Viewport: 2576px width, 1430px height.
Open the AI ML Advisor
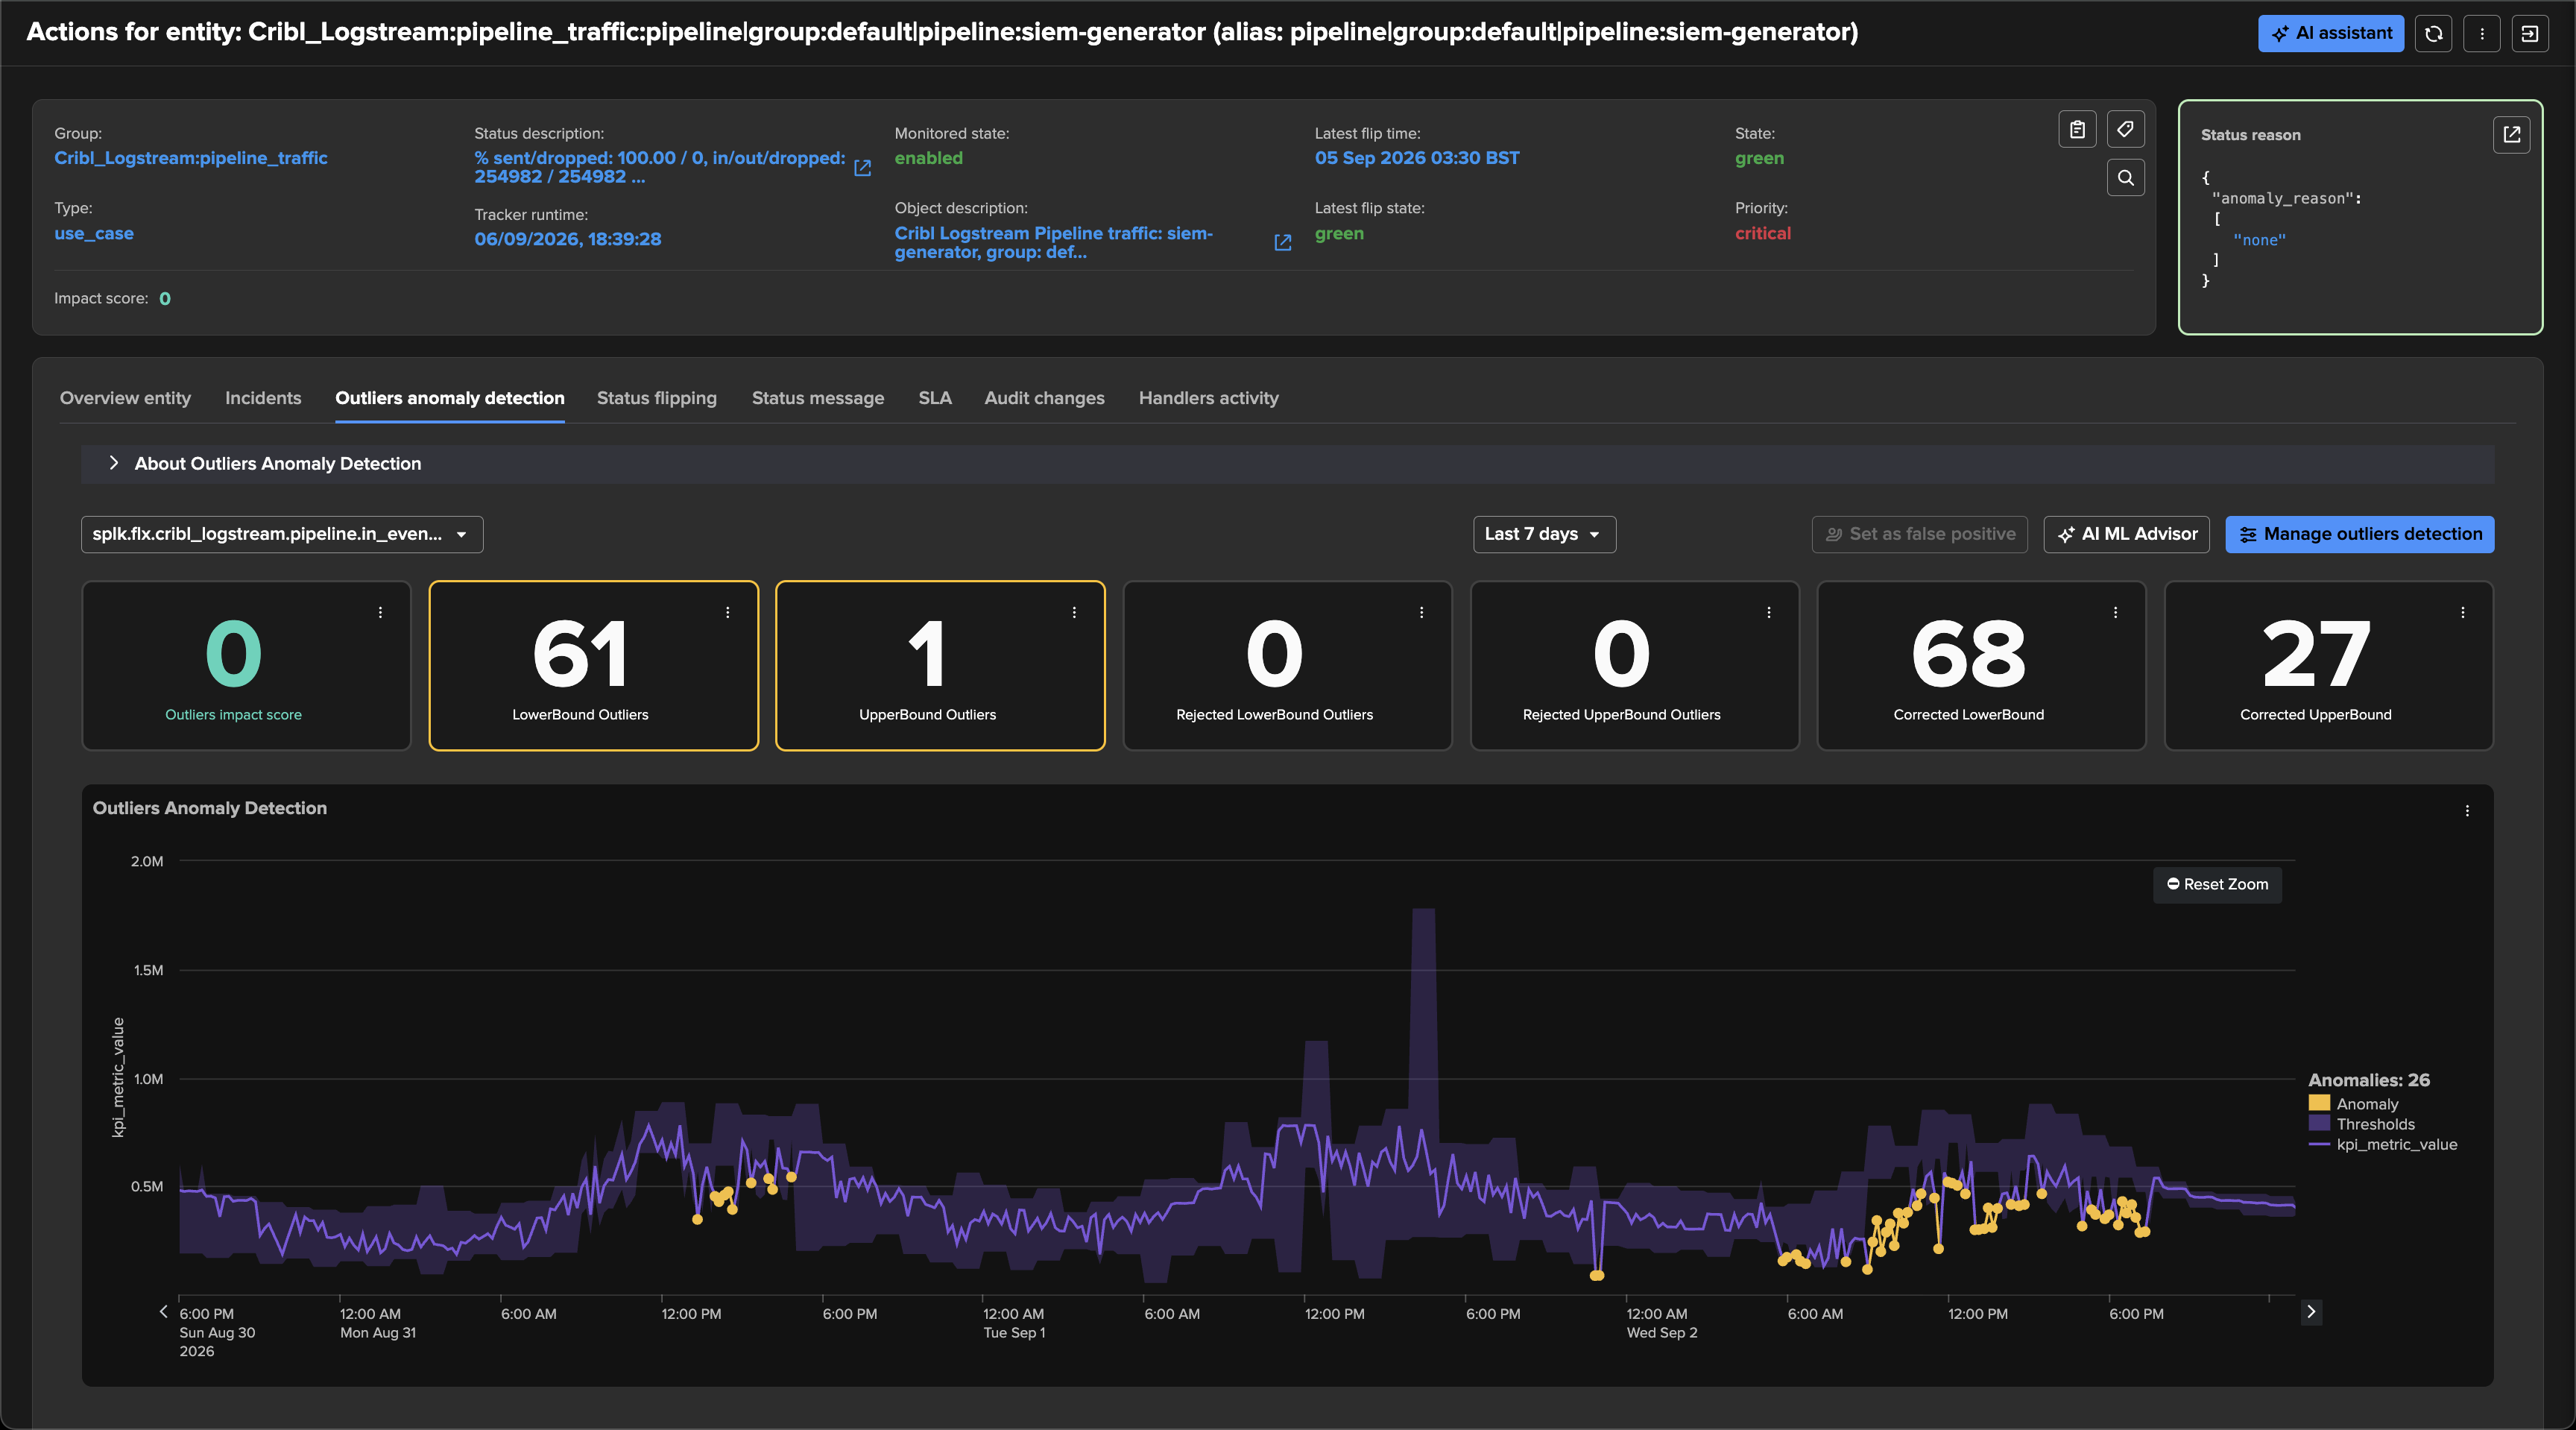(2126, 534)
